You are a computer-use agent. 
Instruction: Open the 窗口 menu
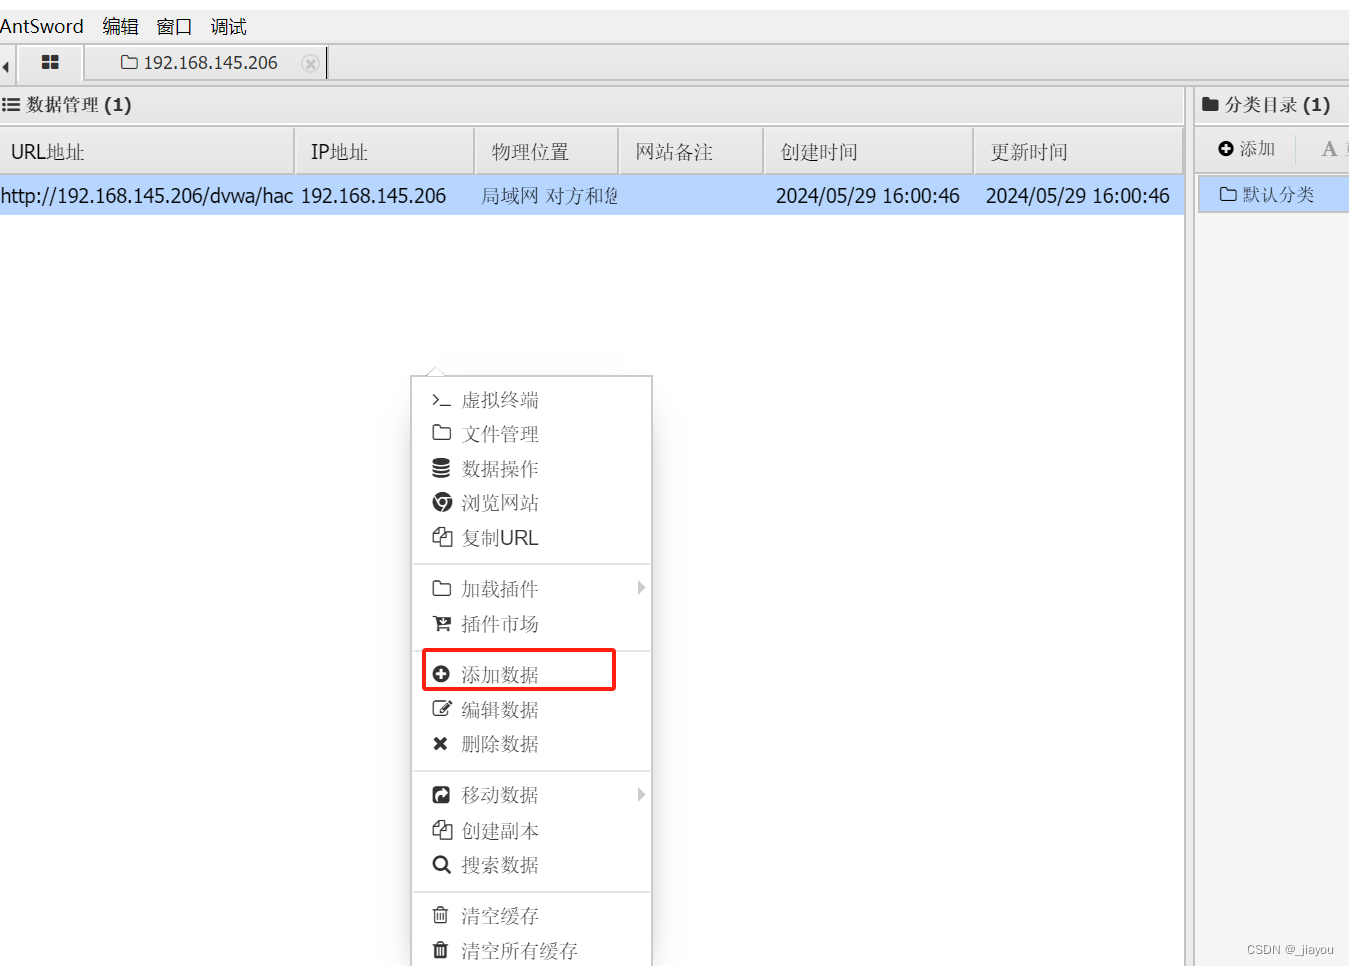[x=174, y=26]
